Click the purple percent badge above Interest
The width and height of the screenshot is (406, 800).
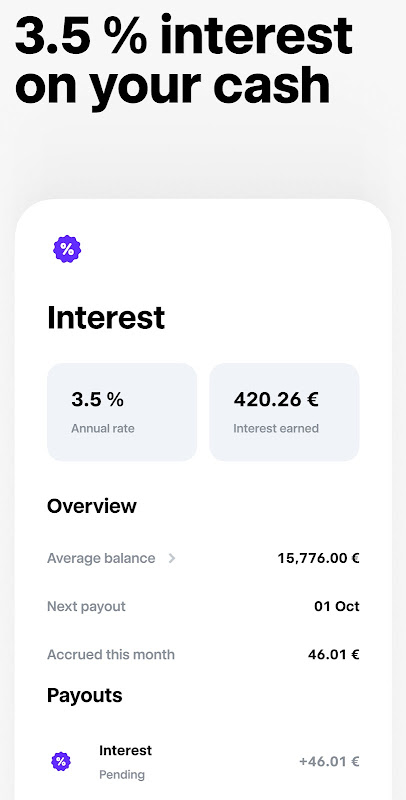coord(67,249)
